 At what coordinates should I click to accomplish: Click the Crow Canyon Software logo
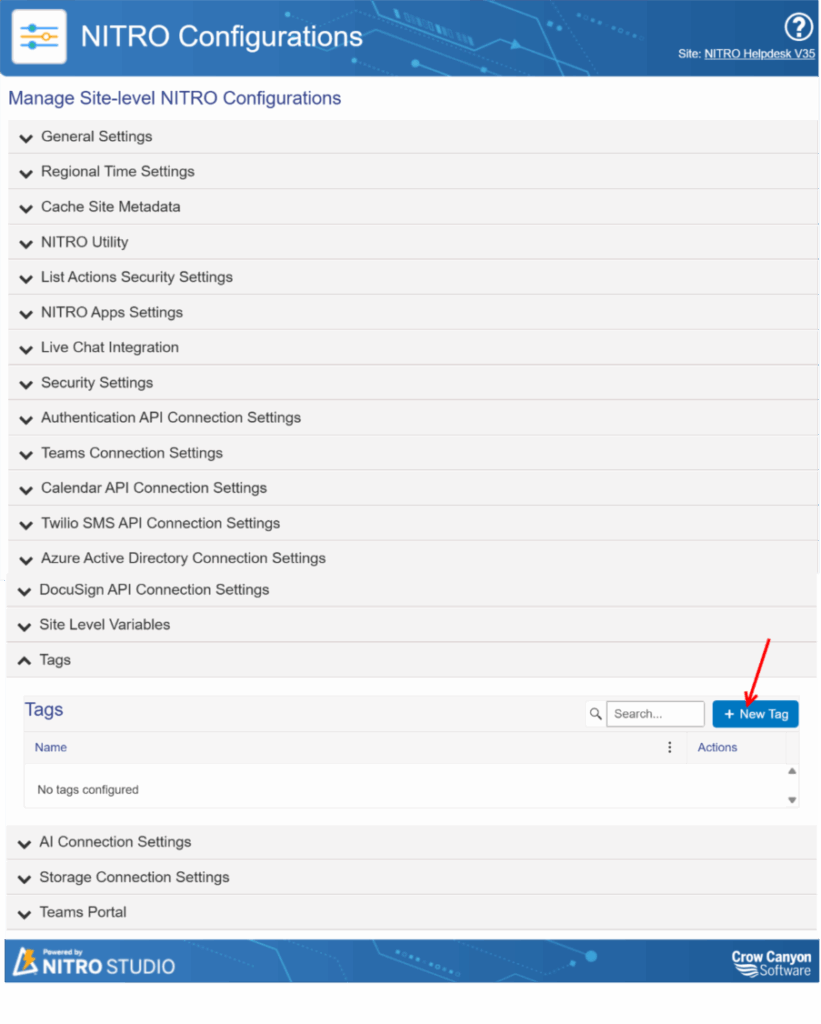point(771,963)
